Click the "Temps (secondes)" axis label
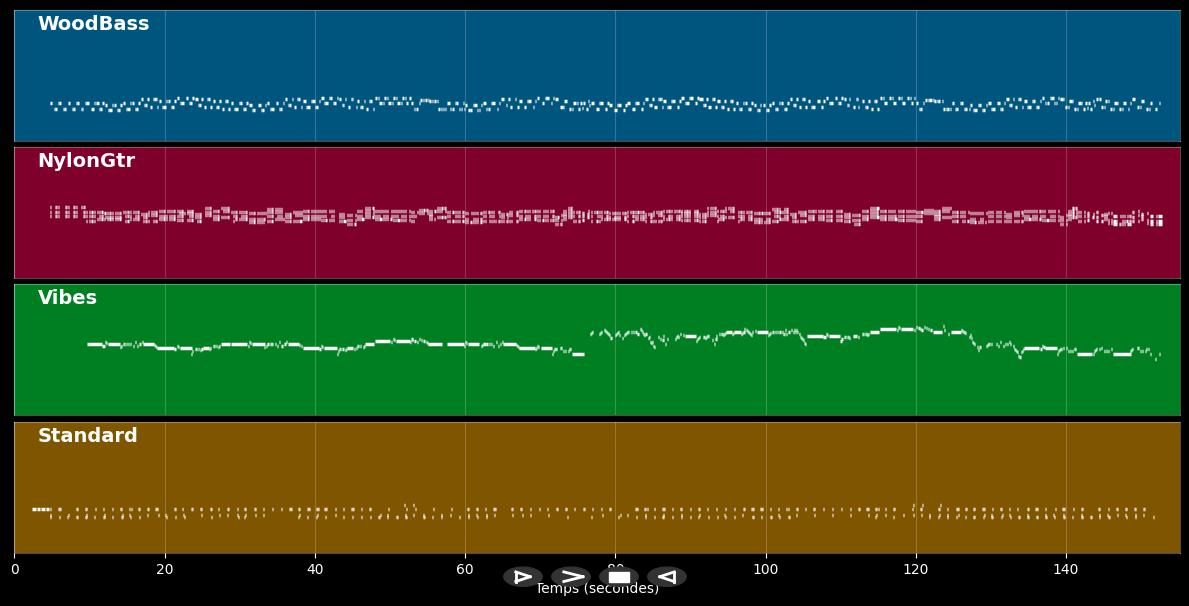This screenshot has height=606, width=1189. coord(597,591)
